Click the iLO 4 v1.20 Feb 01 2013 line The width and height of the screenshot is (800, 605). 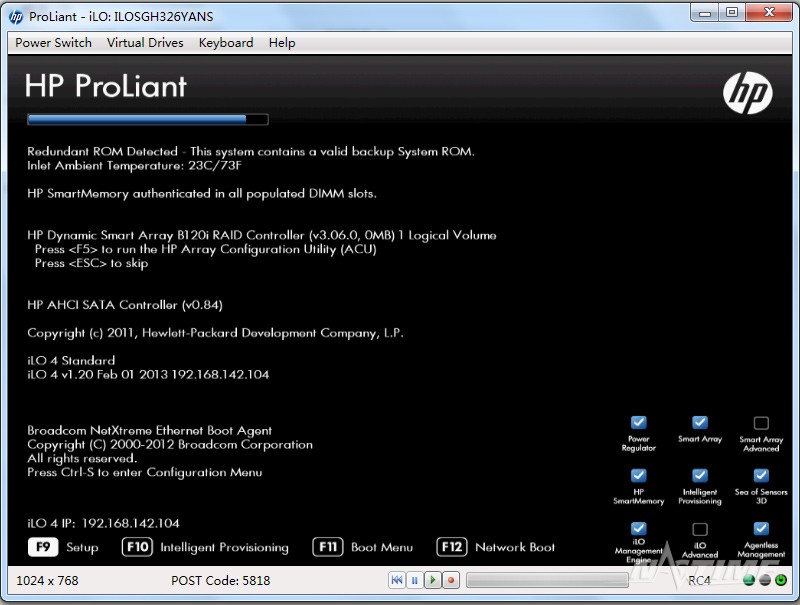pos(148,374)
